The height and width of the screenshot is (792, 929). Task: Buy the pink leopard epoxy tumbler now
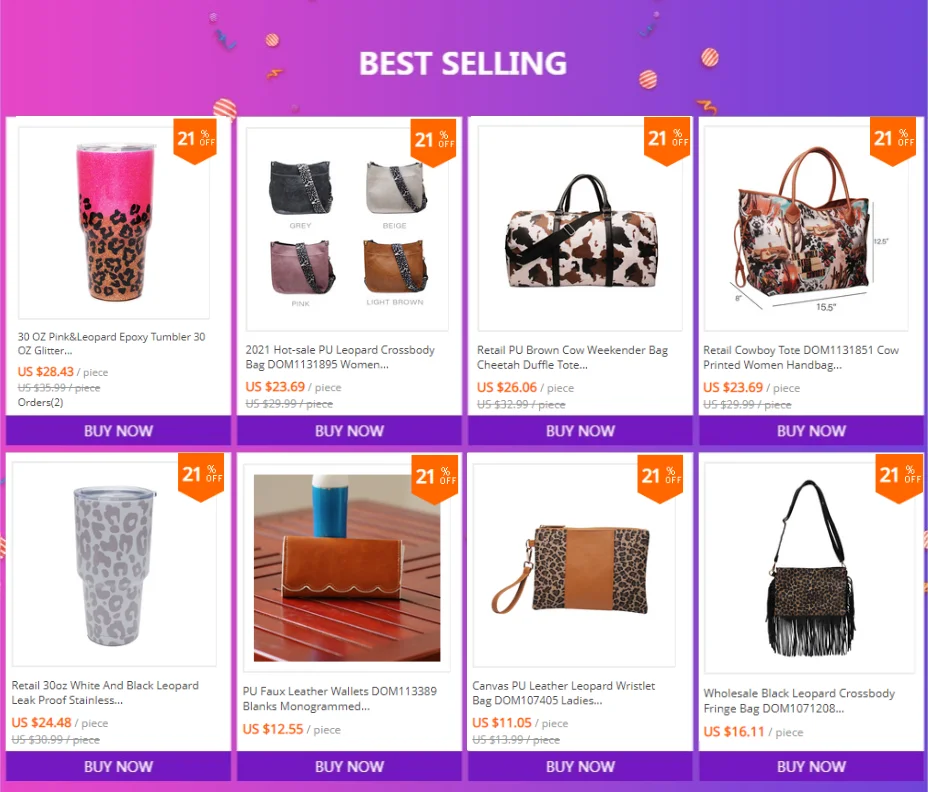pos(118,431)
